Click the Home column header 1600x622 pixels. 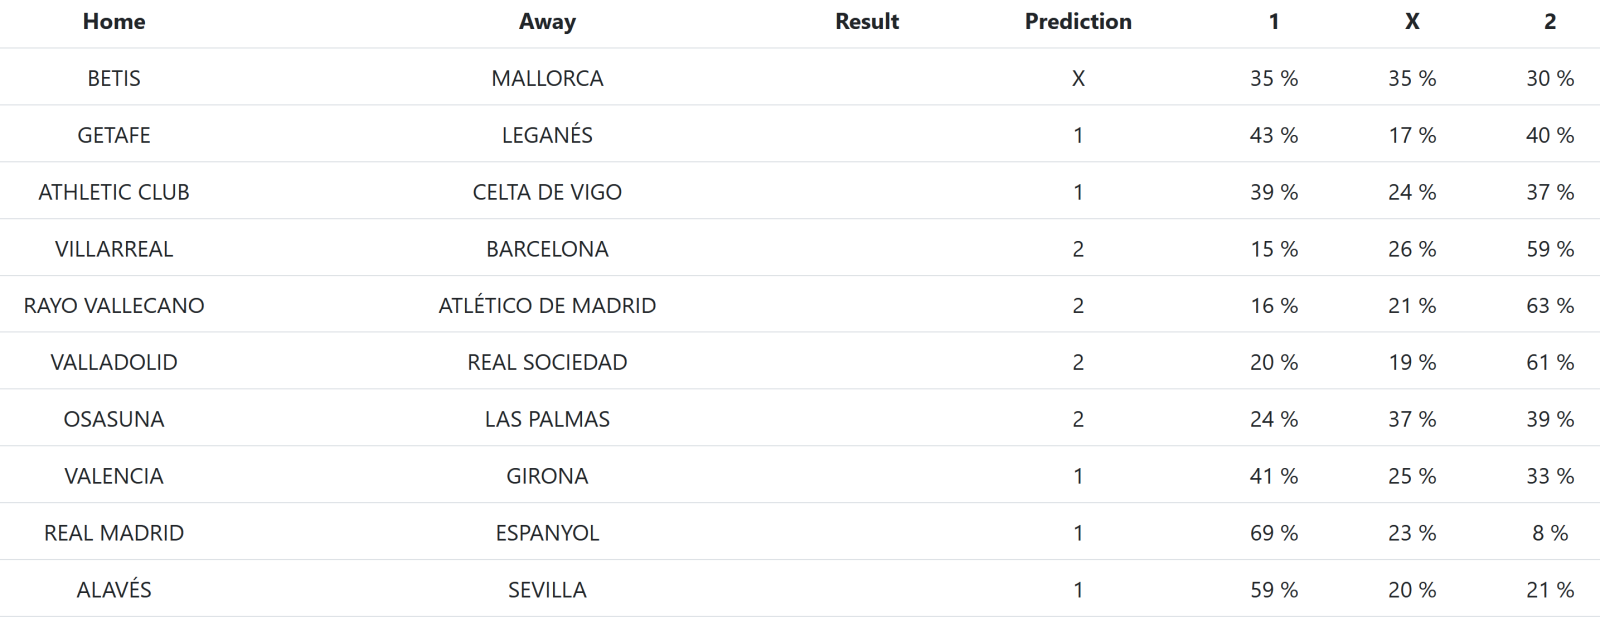(x=114, y=22)
